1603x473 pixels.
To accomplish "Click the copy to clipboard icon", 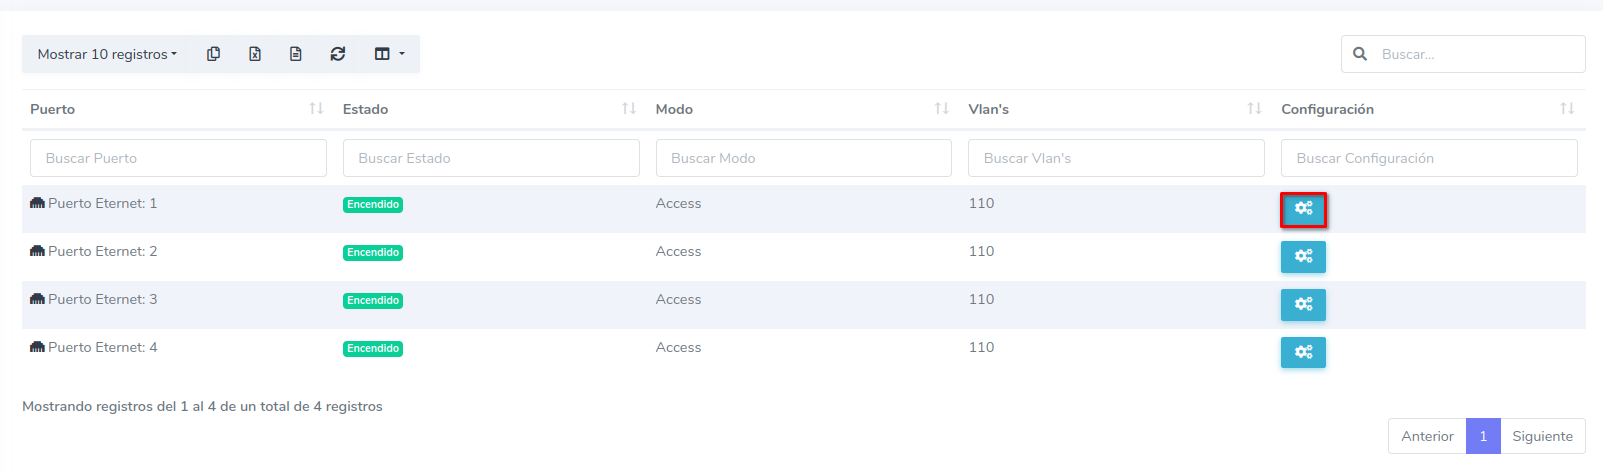I will pyautogui.click(x=213, y=54).
